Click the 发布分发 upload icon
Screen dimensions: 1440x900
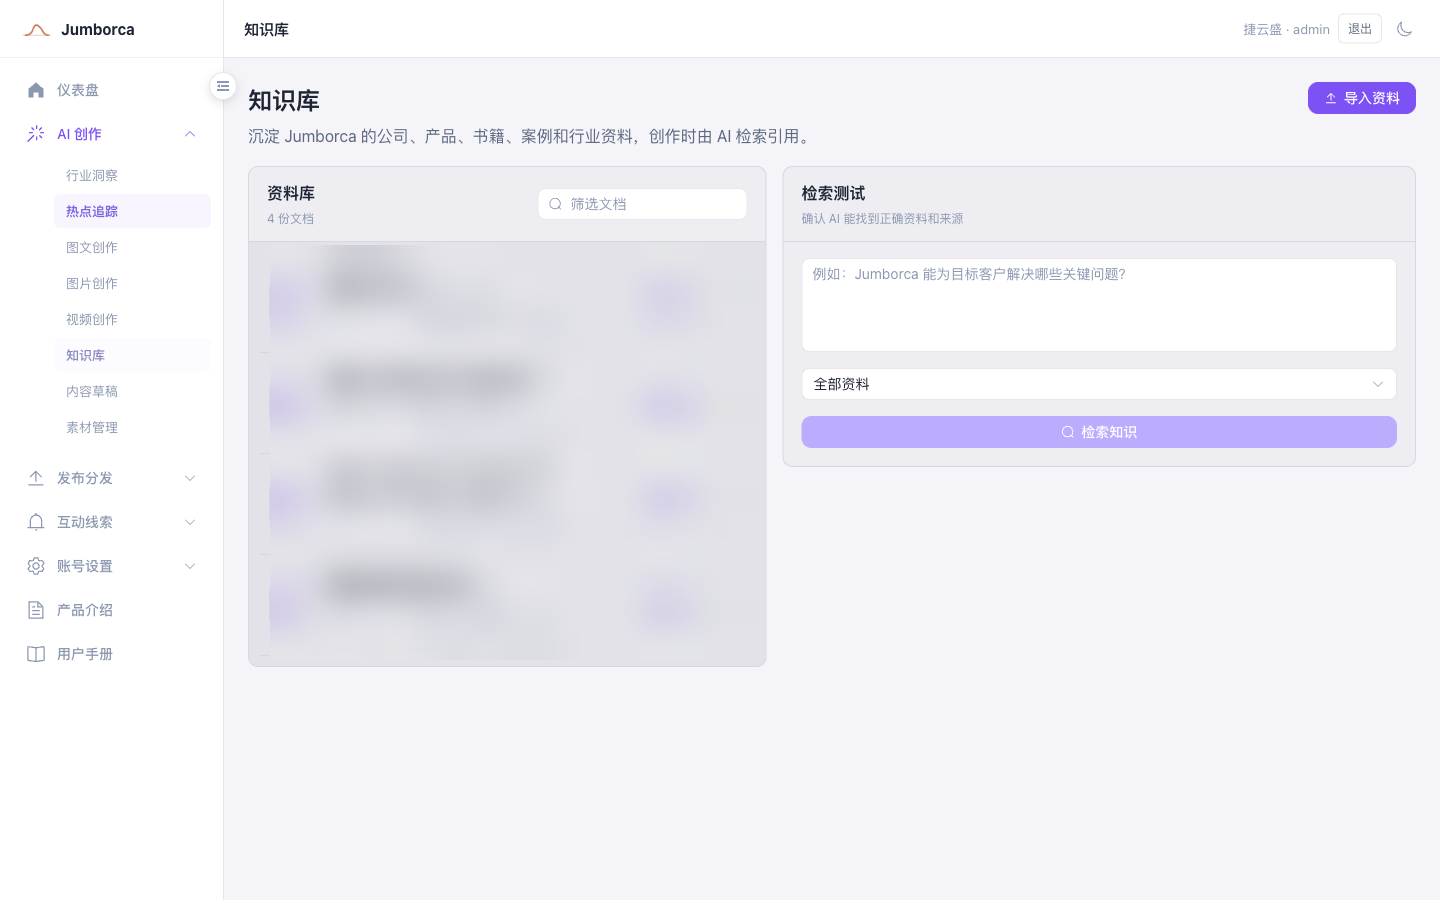[36, 478]
